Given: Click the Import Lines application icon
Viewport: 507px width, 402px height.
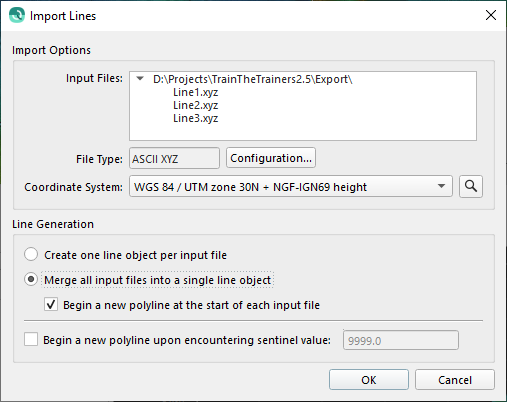Looking at the screenshot, I should pyautogui.click(x=17, y=15).
